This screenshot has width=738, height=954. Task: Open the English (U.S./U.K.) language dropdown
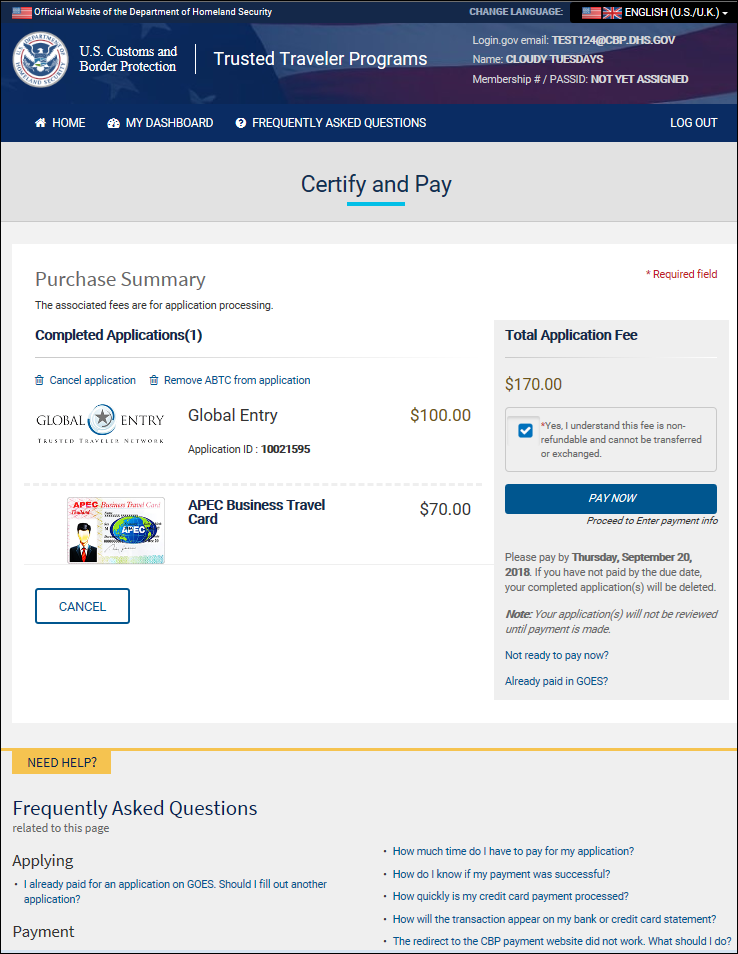(x=654, y=13)
